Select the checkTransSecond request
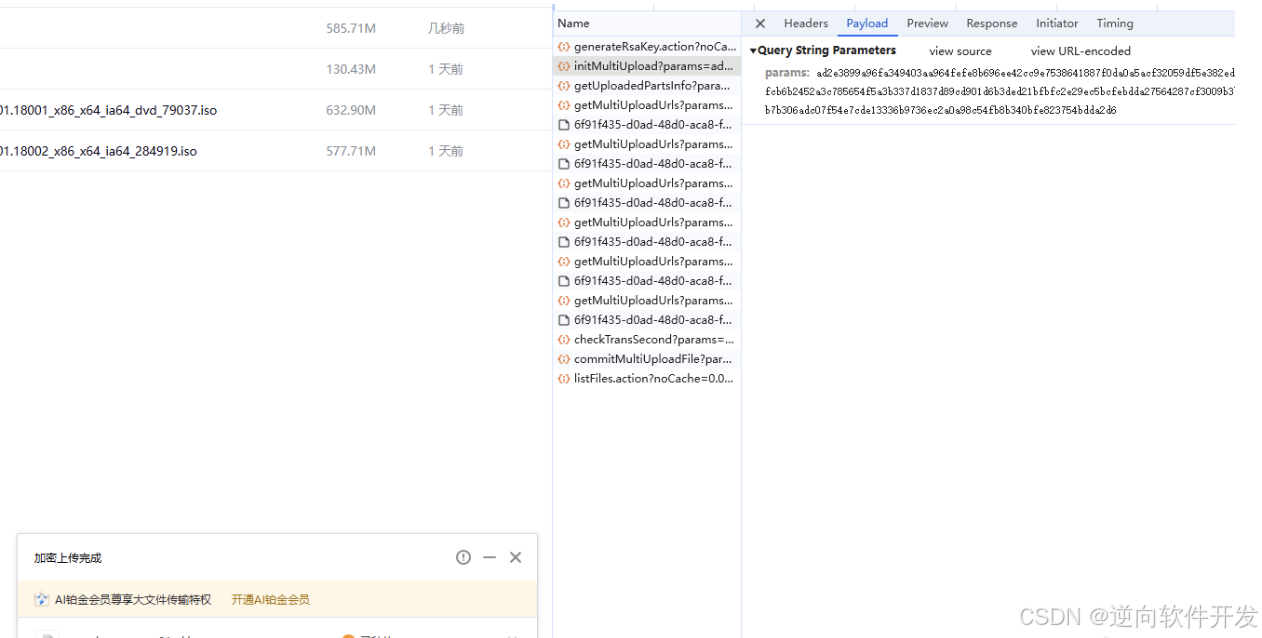Image resolution: width=1262 pixels, height=638 pixels. (x=647, y=340)
